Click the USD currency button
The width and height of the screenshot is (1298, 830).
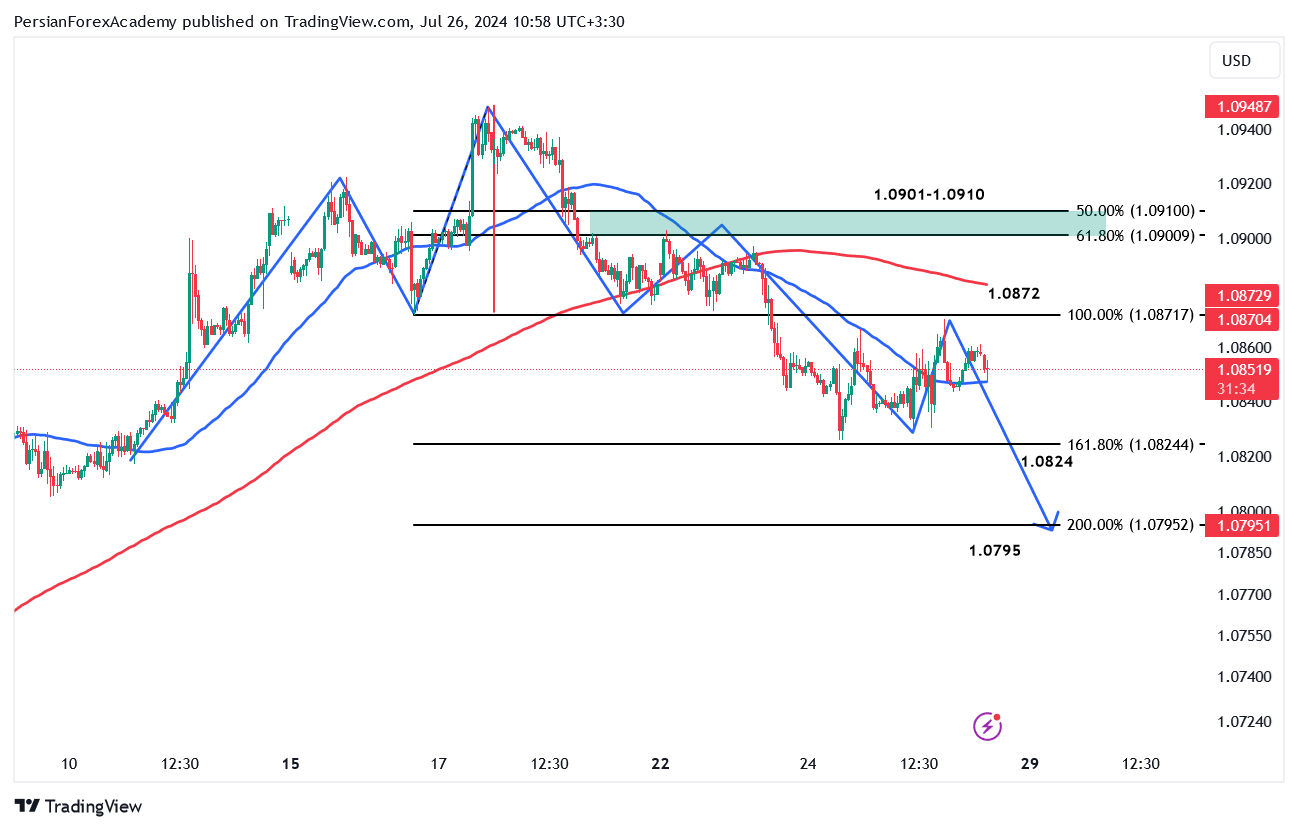[x=1244, y=60]
